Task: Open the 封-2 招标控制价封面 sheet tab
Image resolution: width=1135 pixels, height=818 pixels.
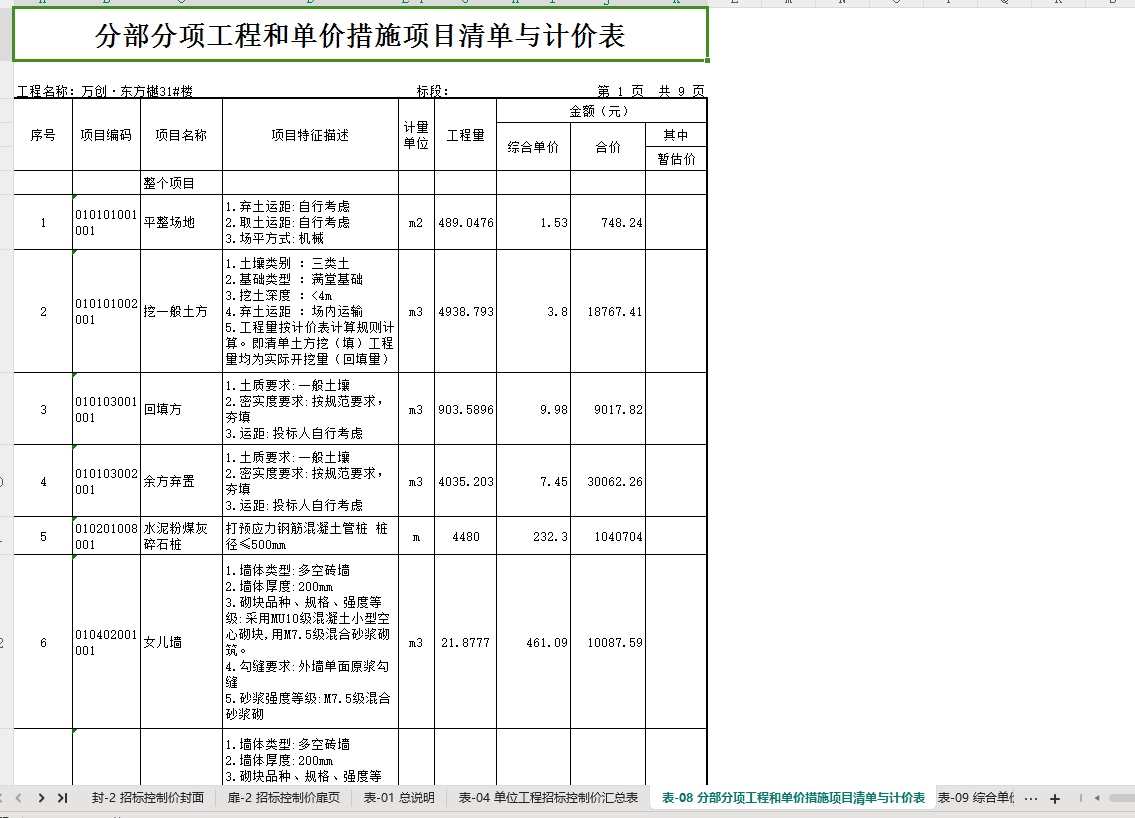Action: coord(148,798)
